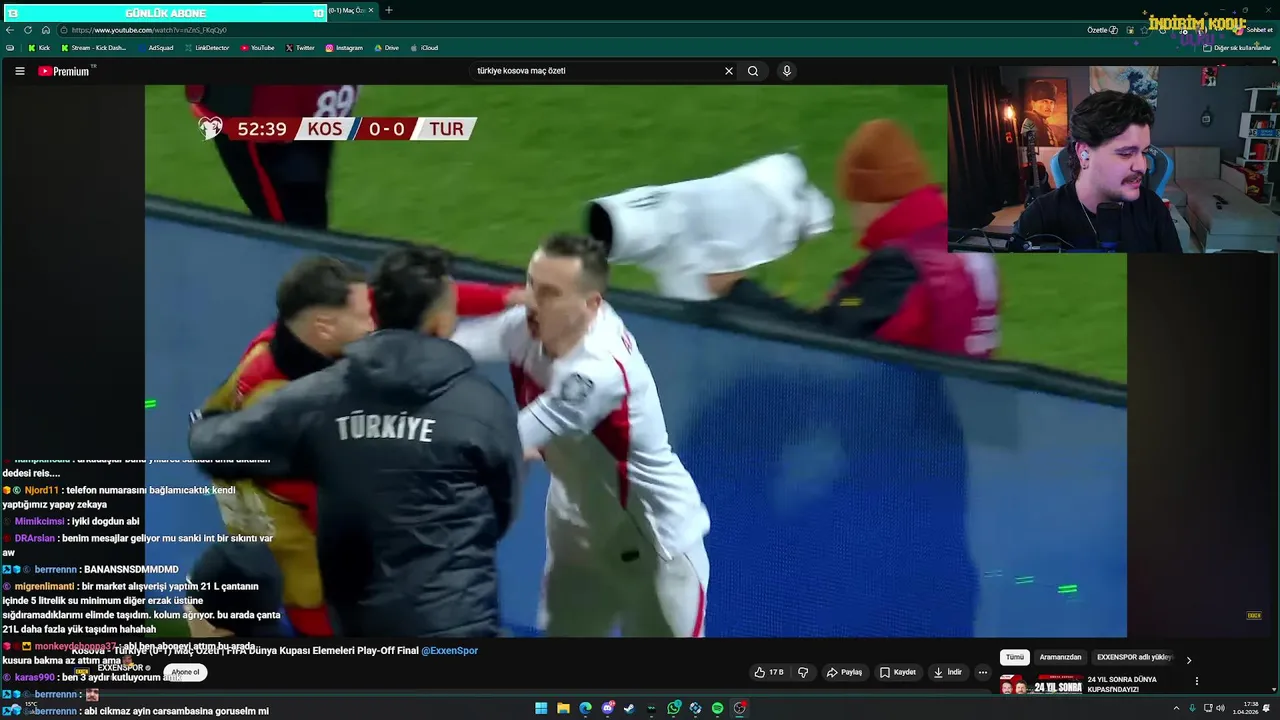The image size is (1280, 720).
Task: Select EXXENSPOR adlı yükleyiciden chip
Action: [x=1134, y=657]
